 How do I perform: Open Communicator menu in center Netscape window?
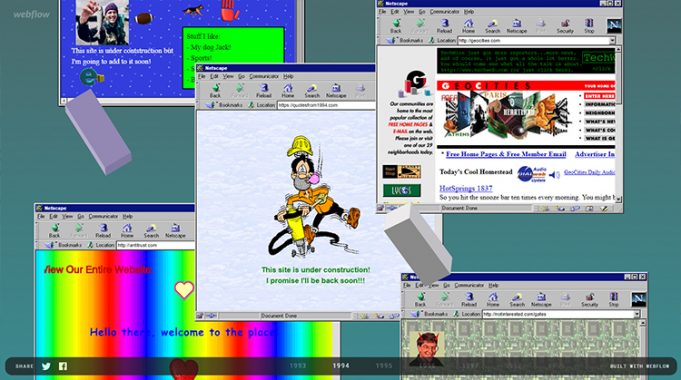(x=264, y=76)
